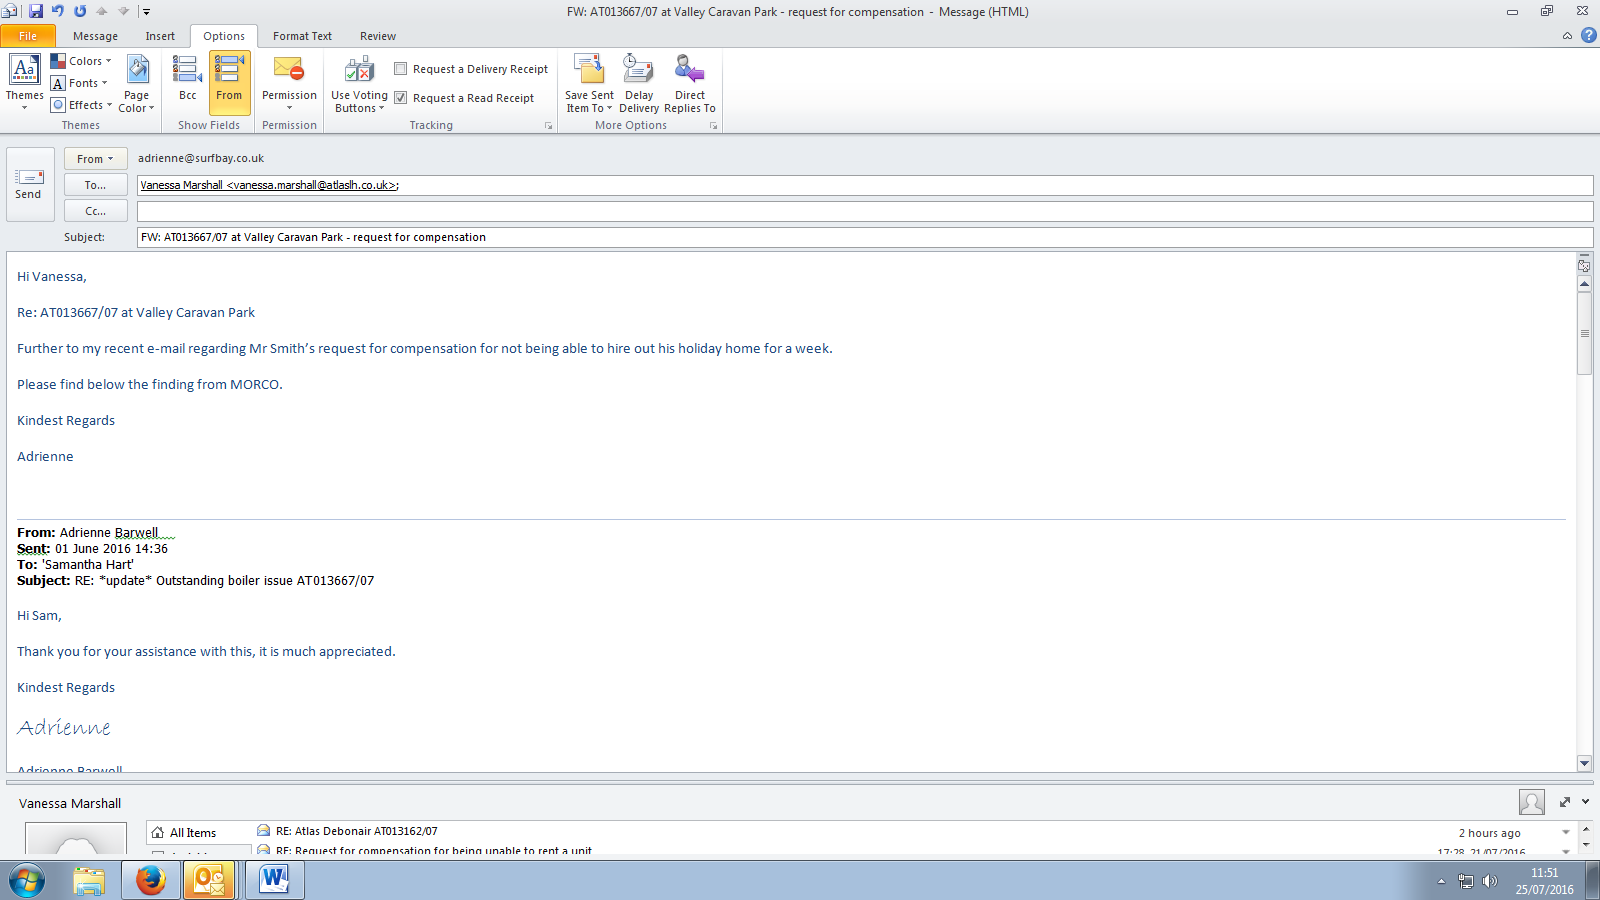
Task: Click the message body scroll down arrow
Action: click(1584, 763)
